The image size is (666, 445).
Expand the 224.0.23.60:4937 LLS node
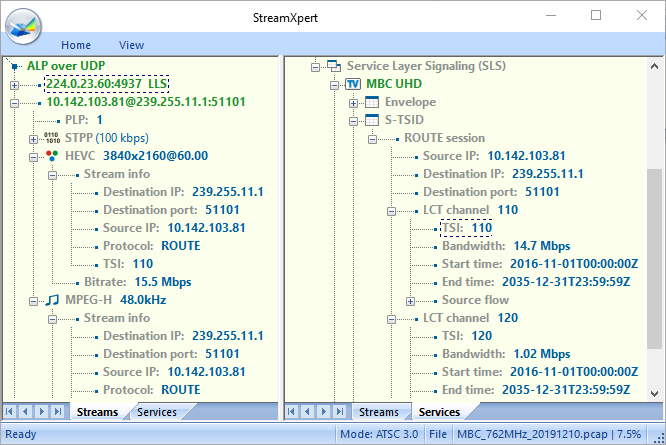point(14,84)
